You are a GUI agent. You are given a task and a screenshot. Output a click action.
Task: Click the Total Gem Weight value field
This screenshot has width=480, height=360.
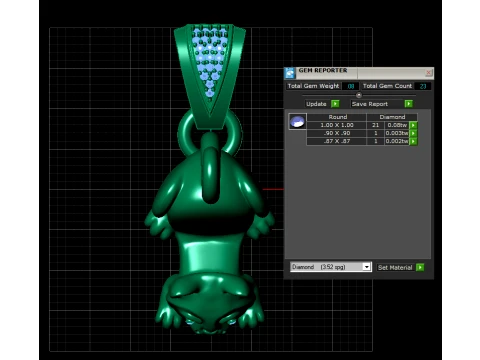point(351,86)
